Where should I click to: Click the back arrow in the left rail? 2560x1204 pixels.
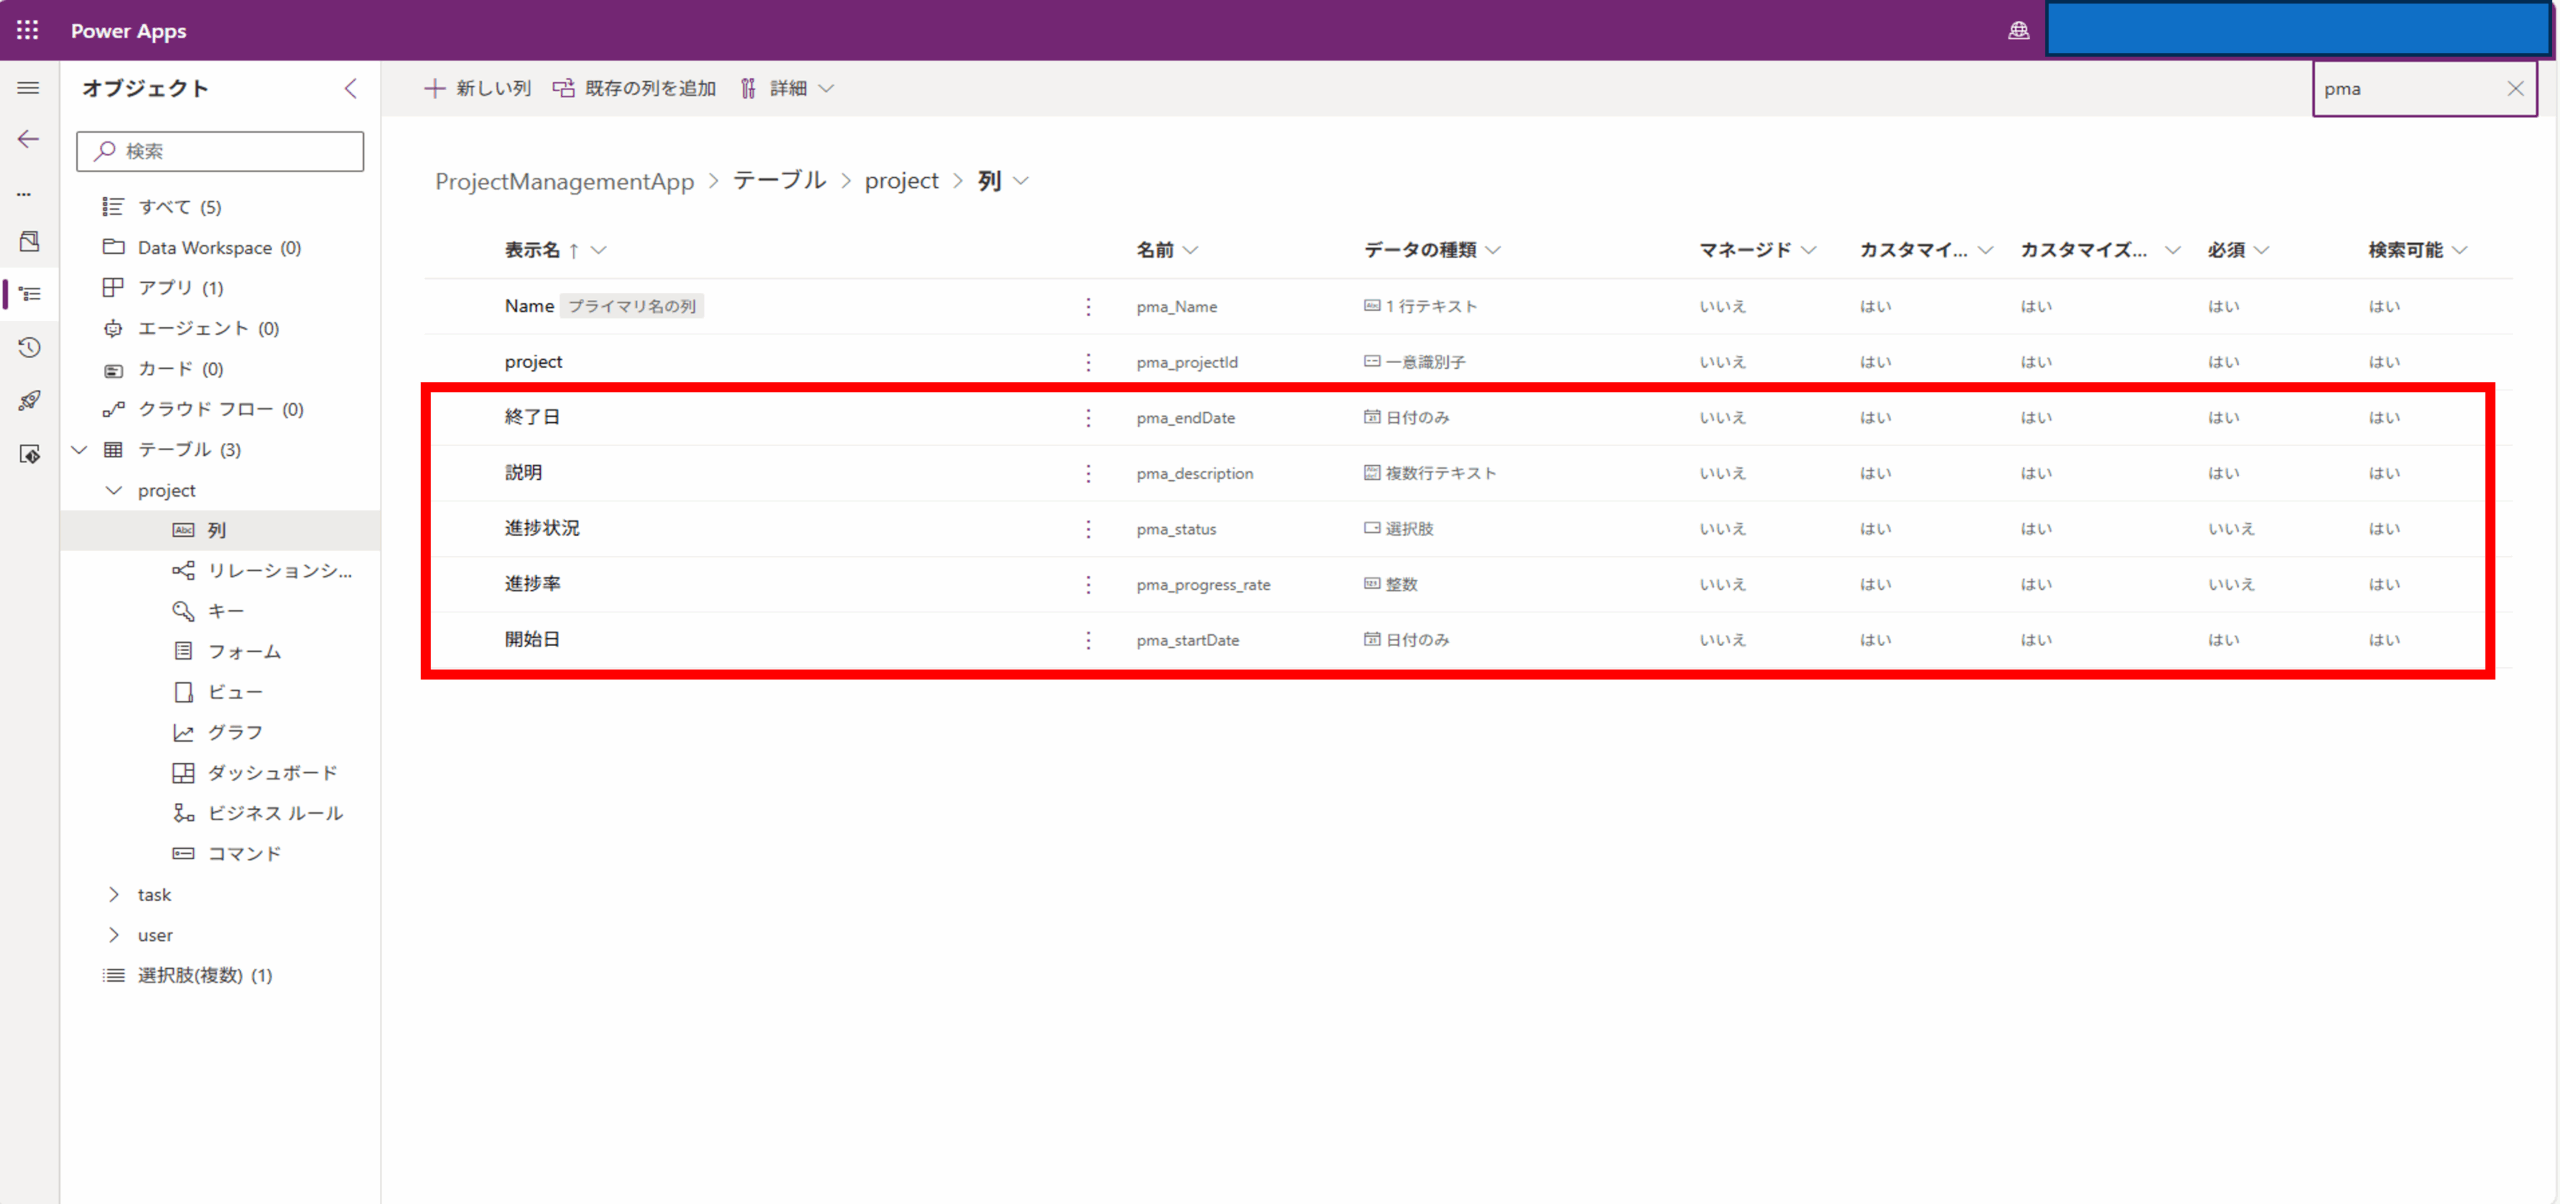click(x=28, y=140)
